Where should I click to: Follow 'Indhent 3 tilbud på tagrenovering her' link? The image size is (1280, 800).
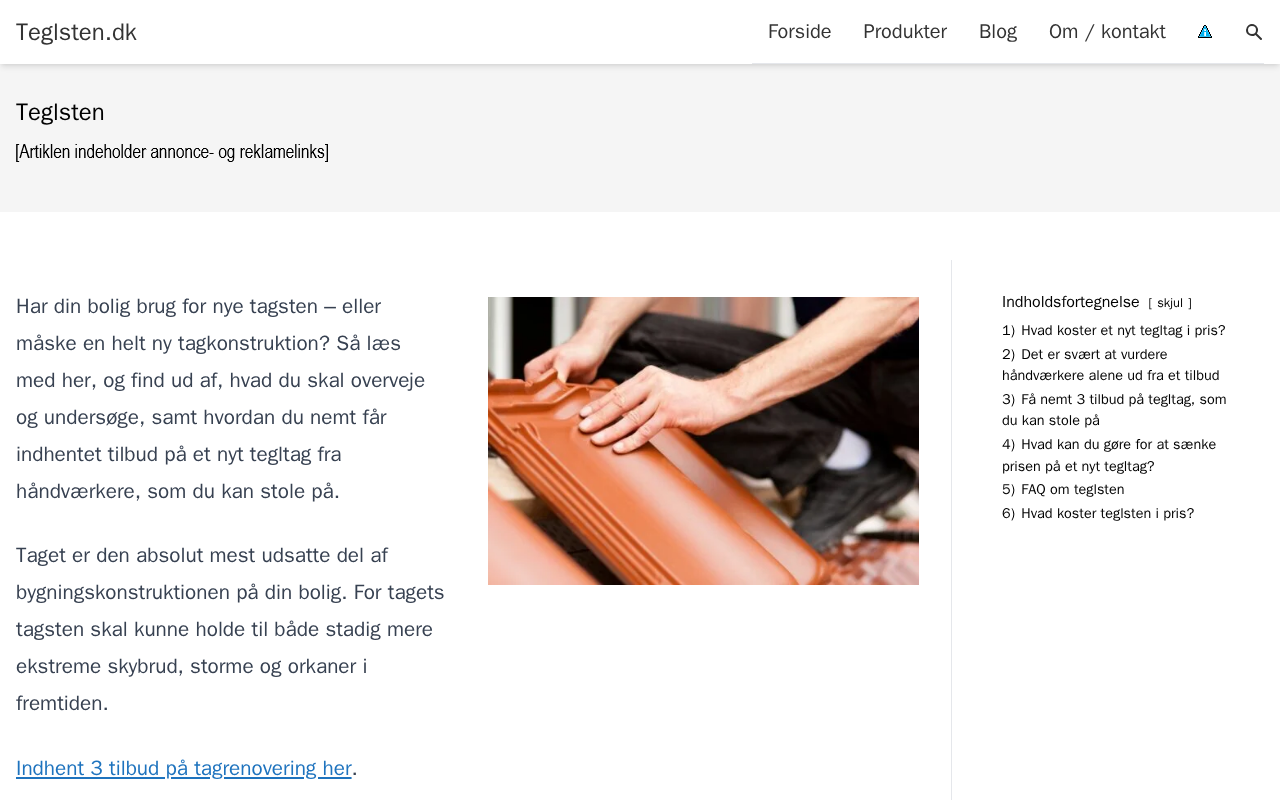(184, 768)
